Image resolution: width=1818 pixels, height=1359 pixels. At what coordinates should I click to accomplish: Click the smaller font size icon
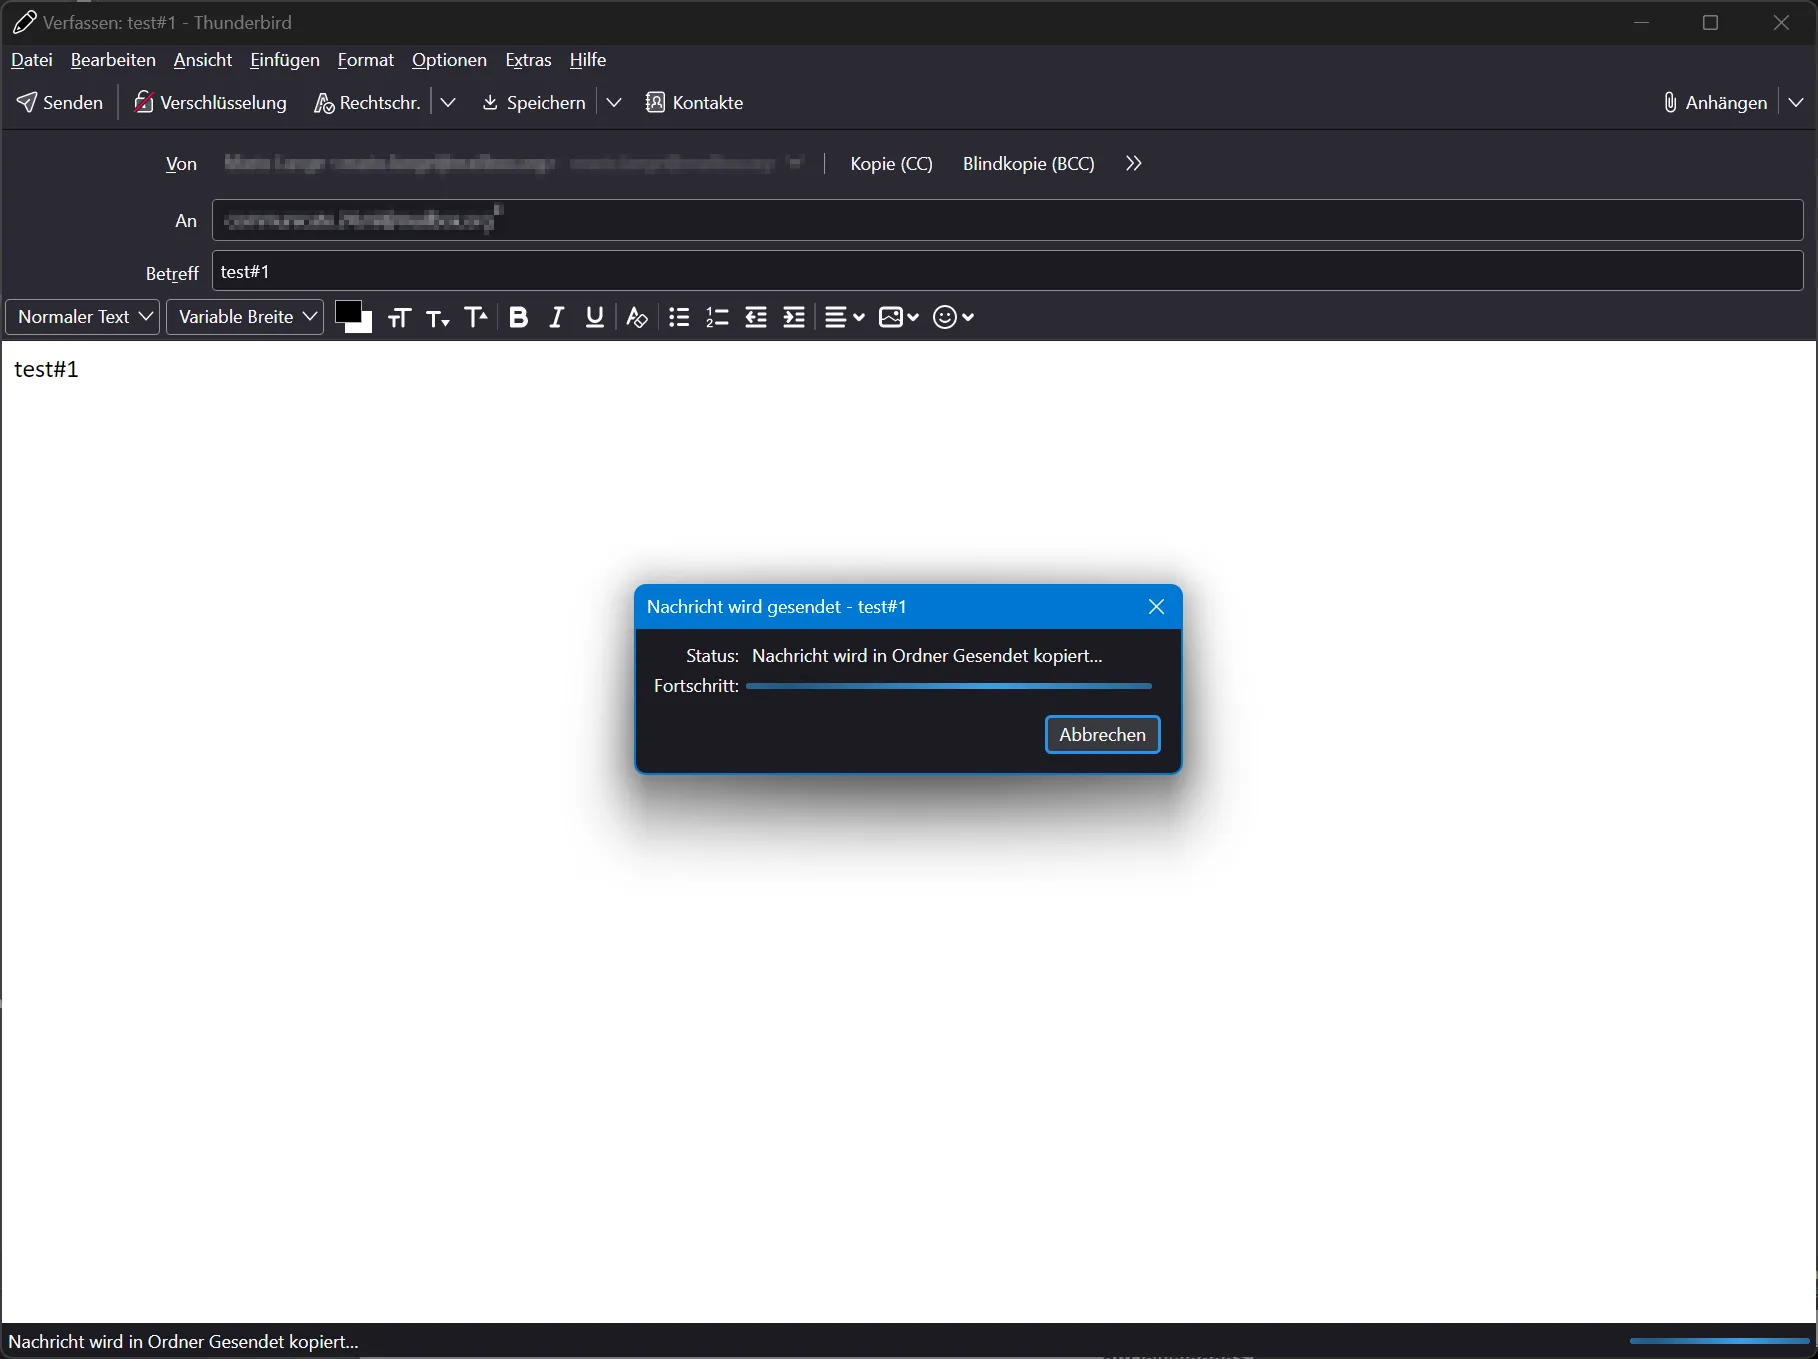tap(438, 317)
